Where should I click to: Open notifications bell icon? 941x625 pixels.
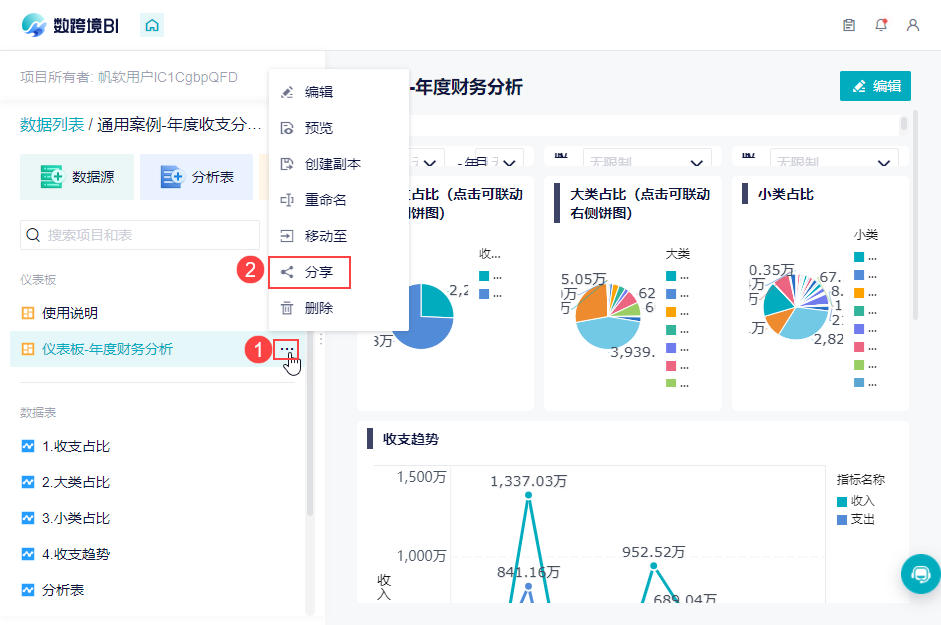(881, 25)
